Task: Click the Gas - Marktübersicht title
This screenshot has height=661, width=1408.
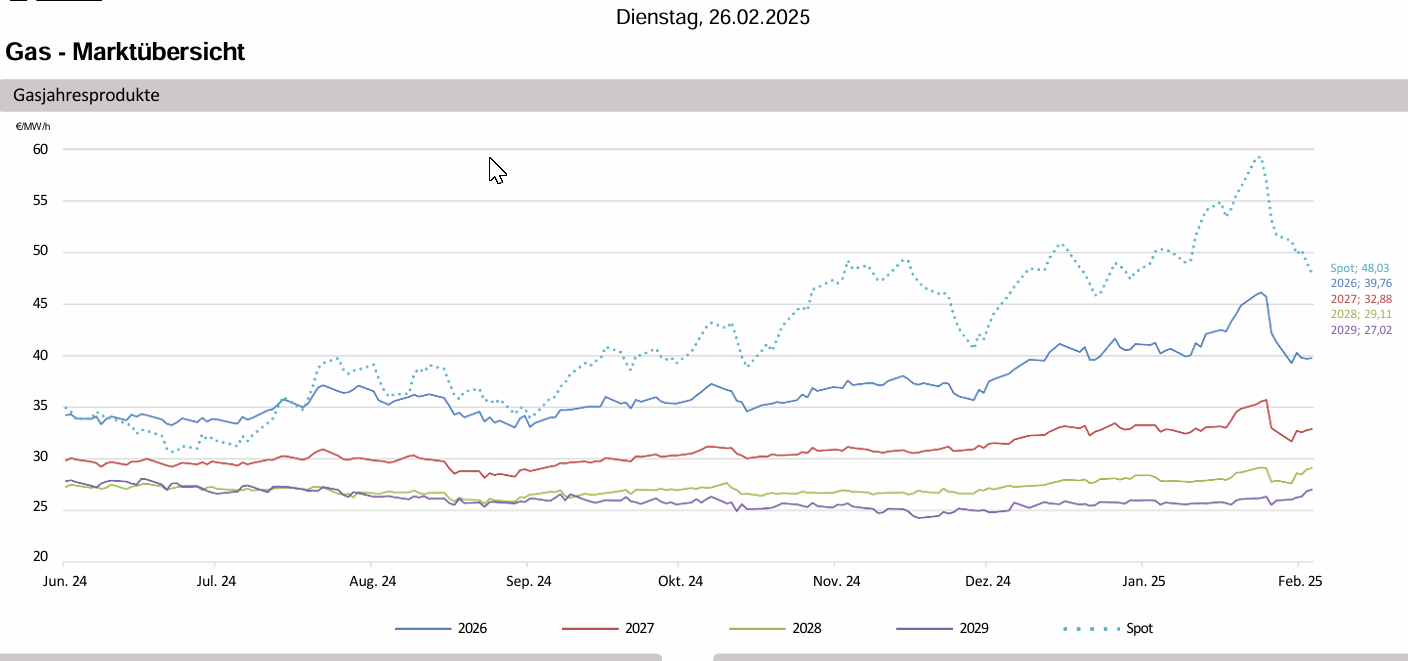Action: tap(125, 52)
